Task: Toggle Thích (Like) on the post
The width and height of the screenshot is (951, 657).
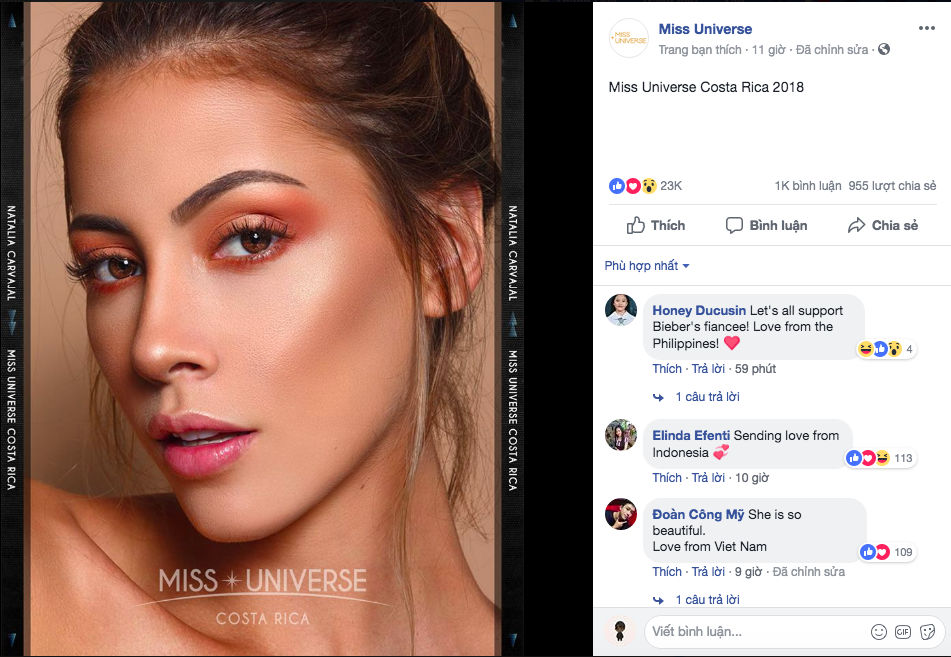Action: (656, 225)
